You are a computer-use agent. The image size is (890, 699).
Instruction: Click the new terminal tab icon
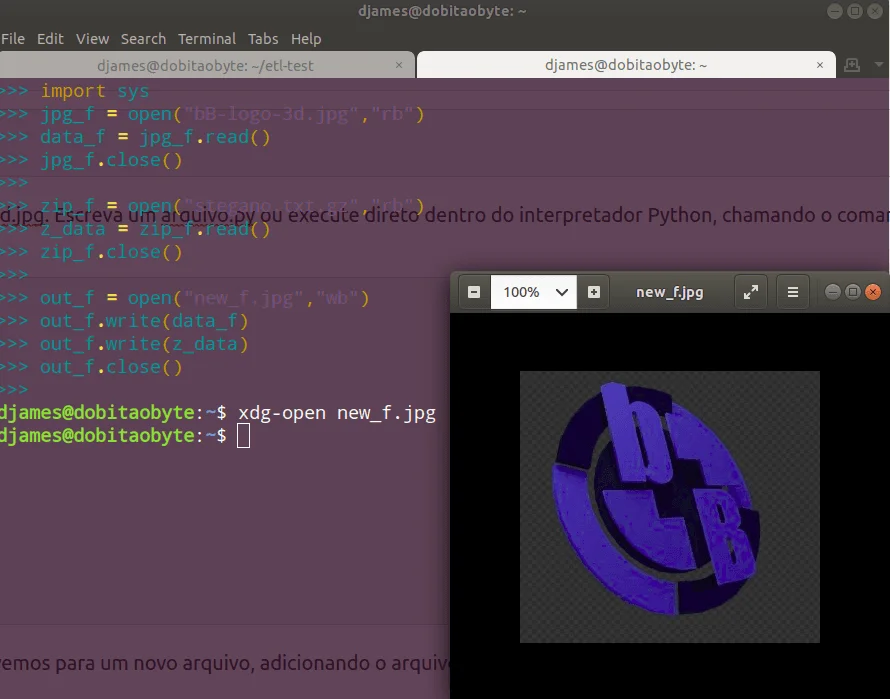(x=851, y=65)
